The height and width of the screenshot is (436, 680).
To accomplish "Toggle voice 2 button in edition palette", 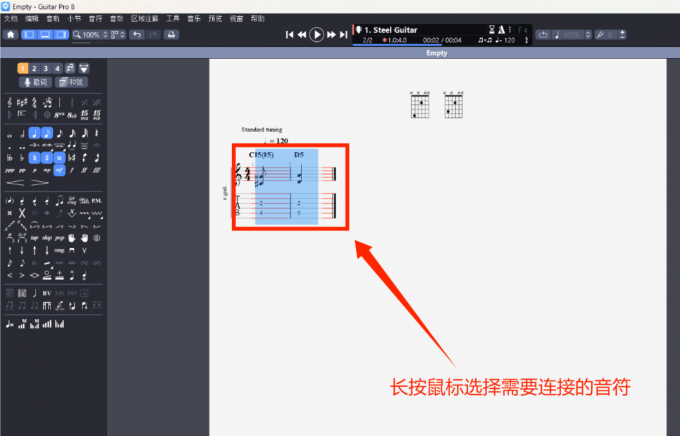I will (x=35, y=68).
